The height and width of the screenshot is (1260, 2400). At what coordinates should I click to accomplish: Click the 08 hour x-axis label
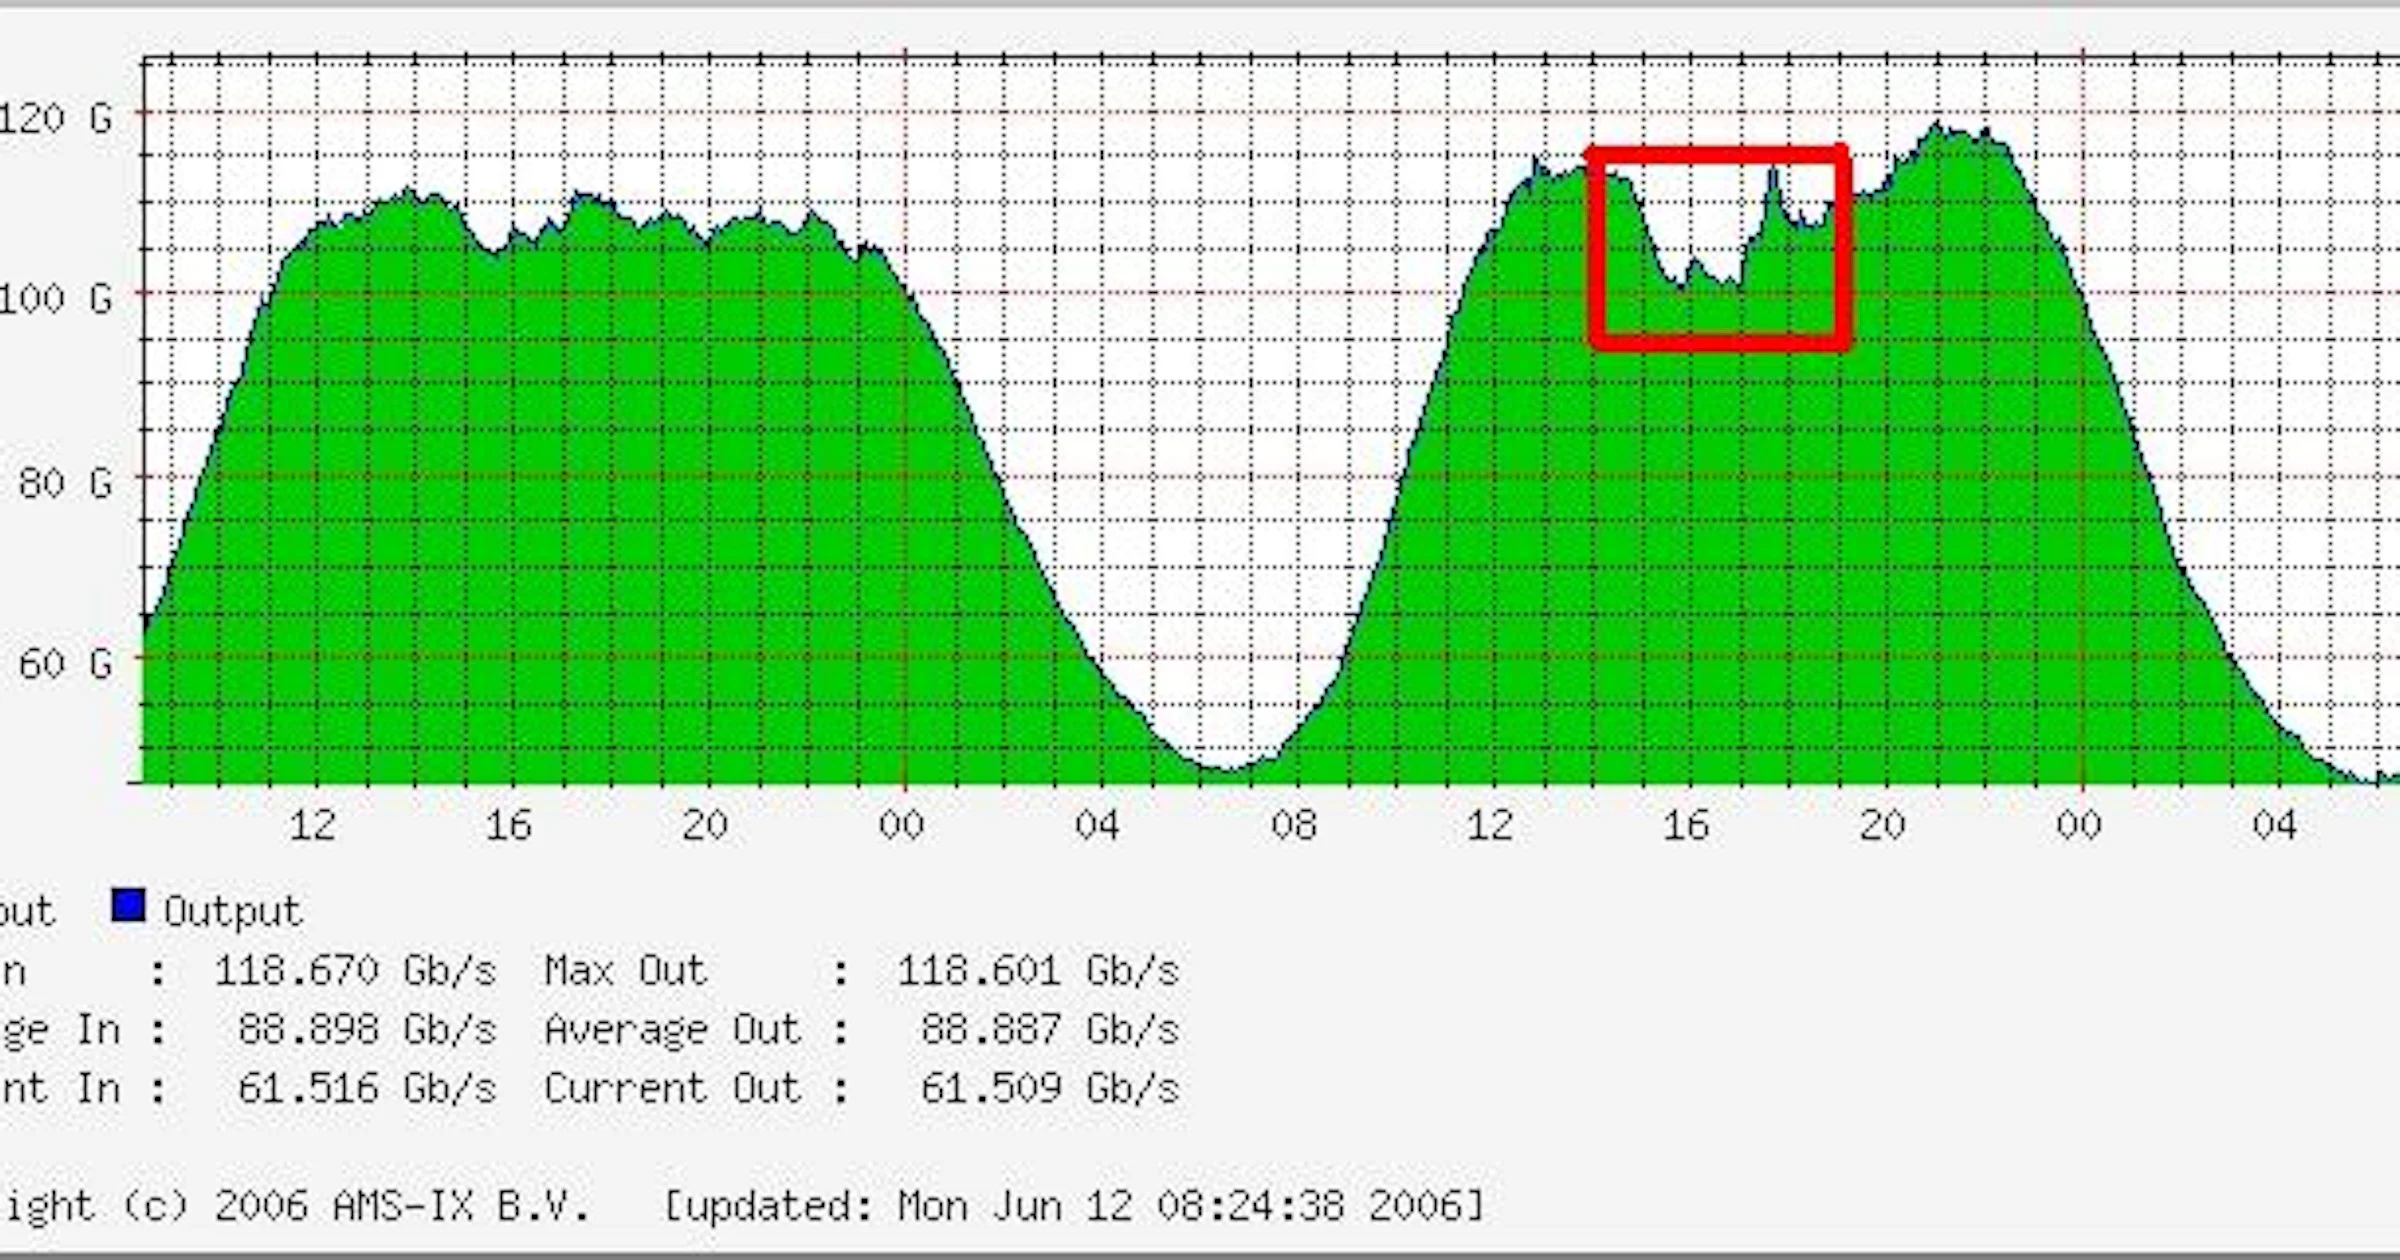pos(1293,825)
